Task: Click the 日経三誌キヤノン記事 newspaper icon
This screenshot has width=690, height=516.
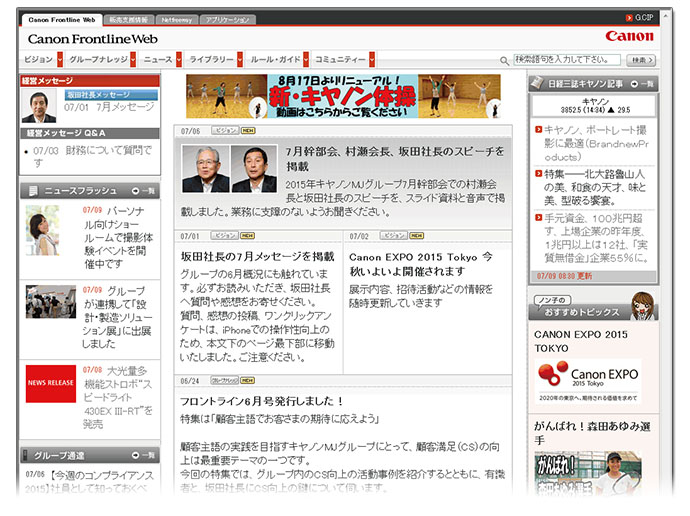Action: click(537, 83)
